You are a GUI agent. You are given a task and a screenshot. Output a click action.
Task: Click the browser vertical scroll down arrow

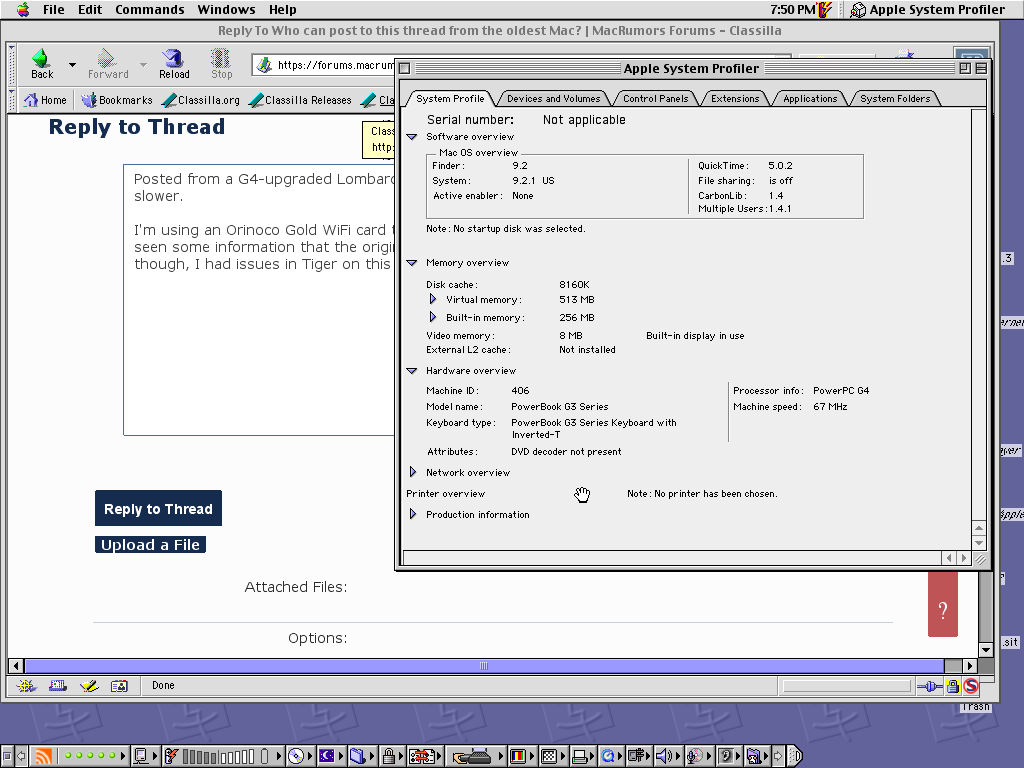pos(986,650)
